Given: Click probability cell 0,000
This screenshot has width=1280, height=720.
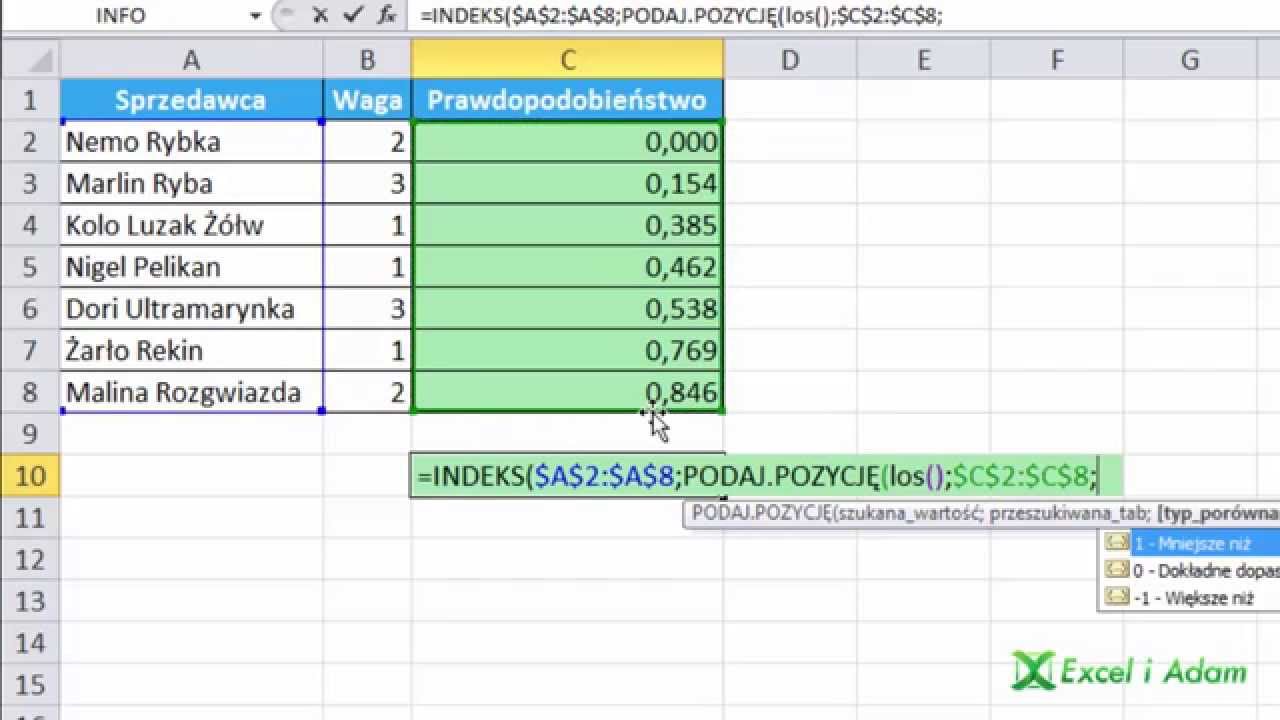Looking at the screenshot, I should 567,142.
